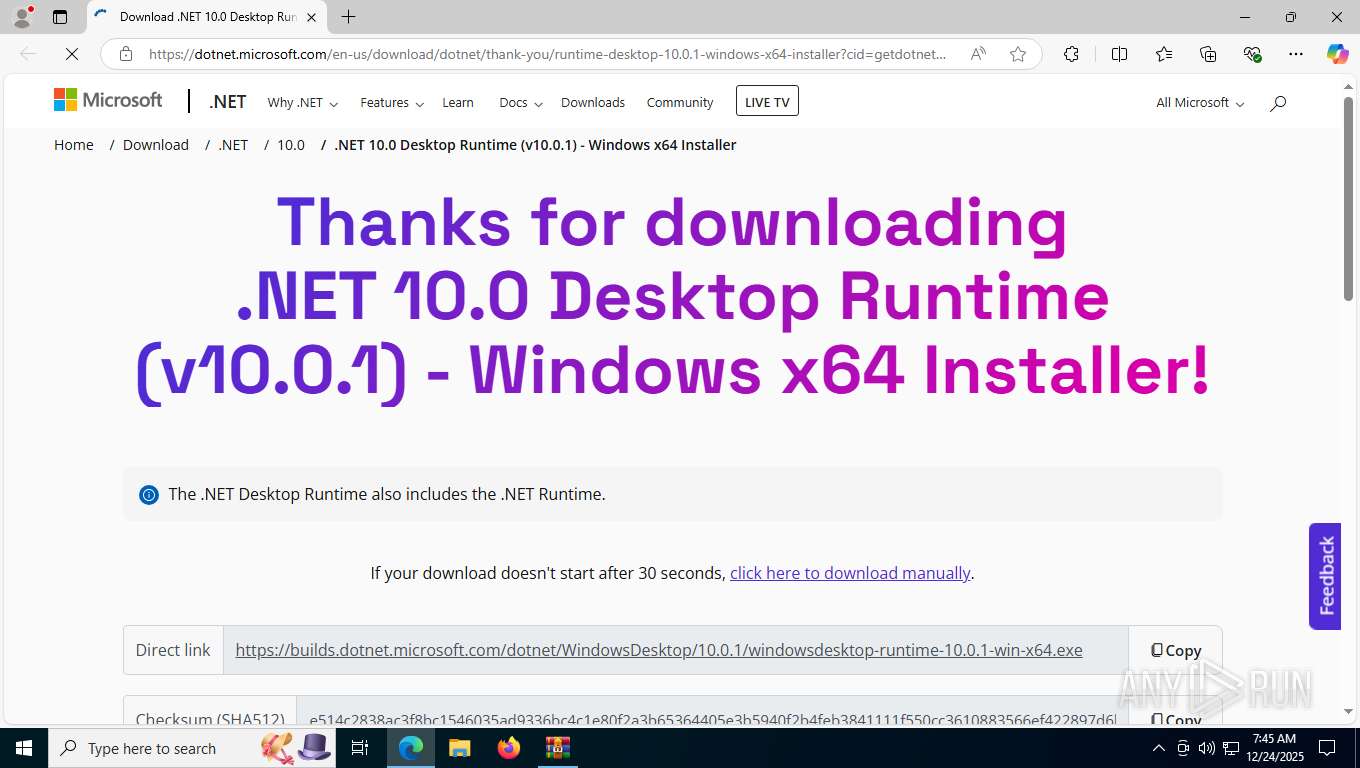Open the builds.dotnet.microsoft.com direct link
This screenshot has height=768, width=1360.
659,650
